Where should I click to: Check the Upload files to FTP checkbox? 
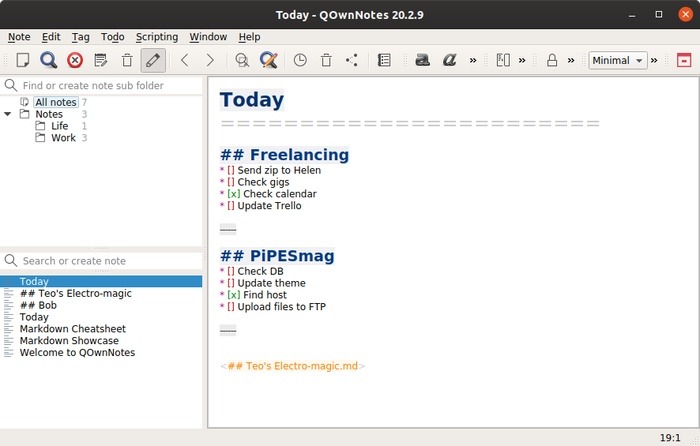231,307
